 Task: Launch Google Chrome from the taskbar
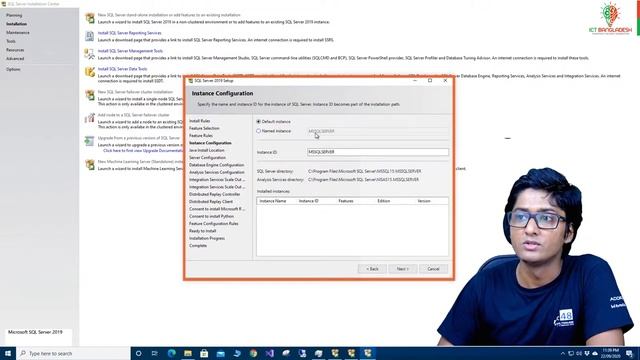coord(253,353)
